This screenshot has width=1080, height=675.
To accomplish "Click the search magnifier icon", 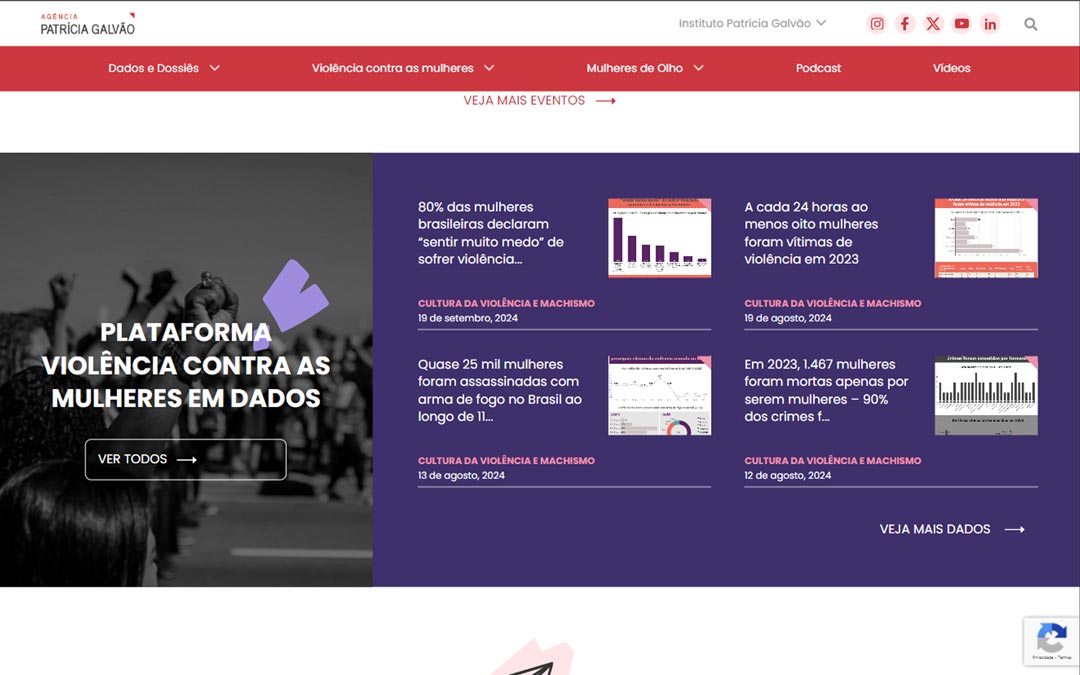I will point(1031,24).
